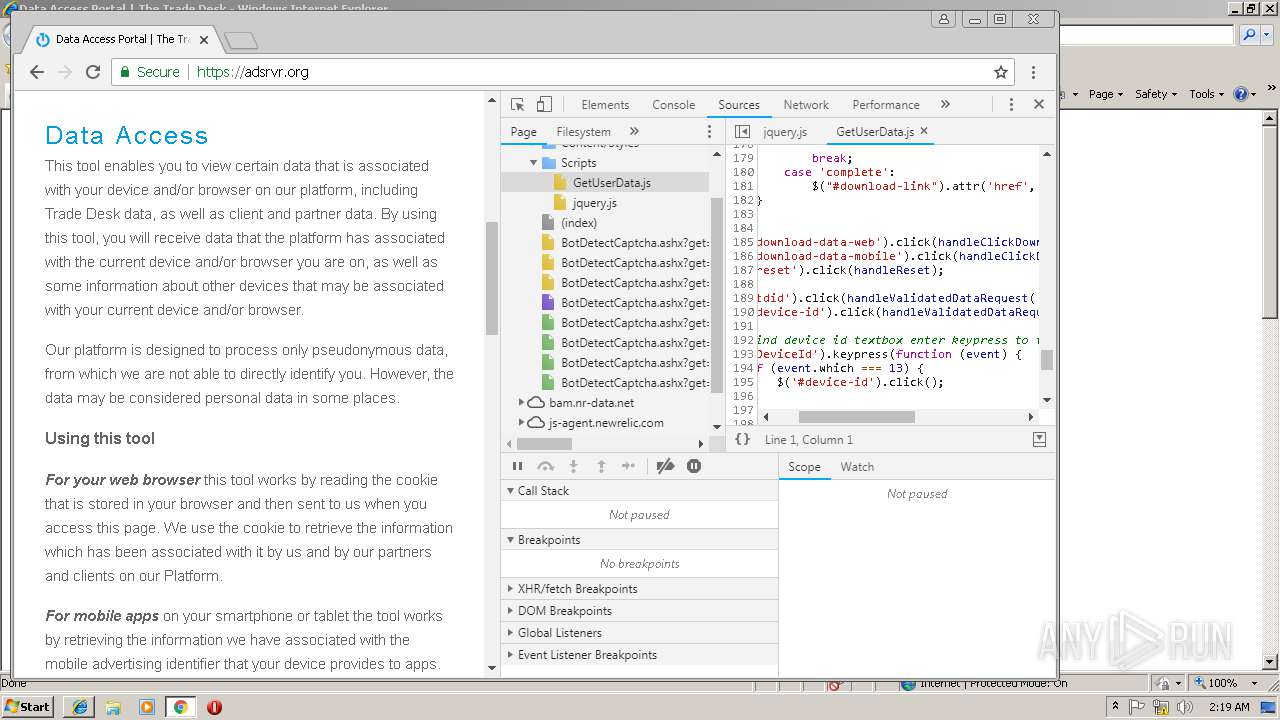The width and height of the screenshot is (1280, 720).
Task: Select the Page navigator tab
Action: point(523,132)
